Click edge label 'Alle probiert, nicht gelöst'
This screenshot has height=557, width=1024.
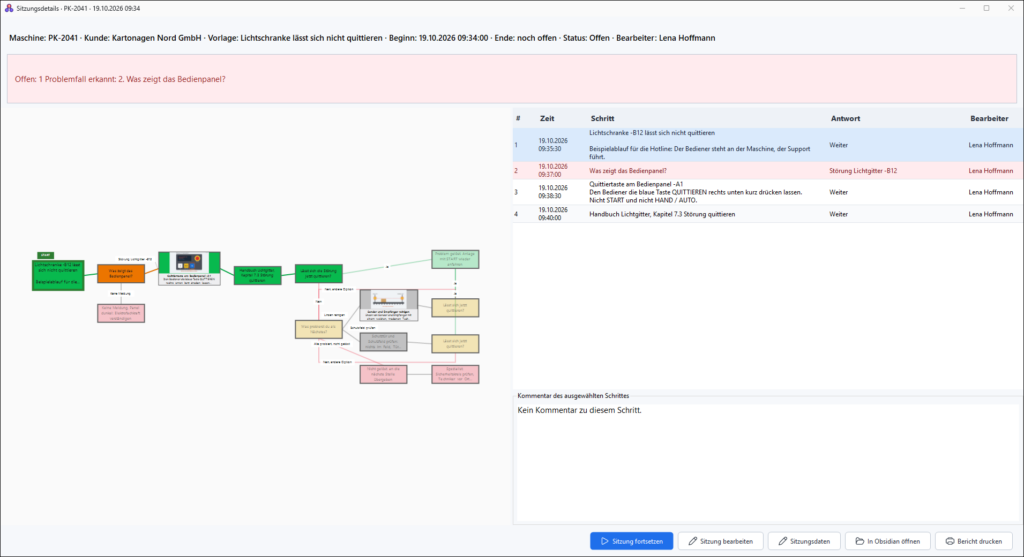pos(332,343)
